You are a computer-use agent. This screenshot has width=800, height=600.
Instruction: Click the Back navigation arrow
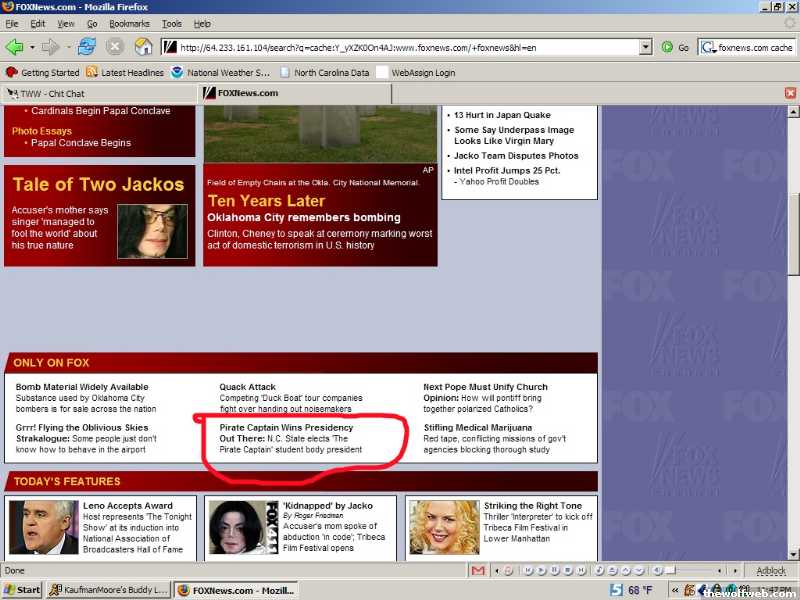(x=14, y=47)
